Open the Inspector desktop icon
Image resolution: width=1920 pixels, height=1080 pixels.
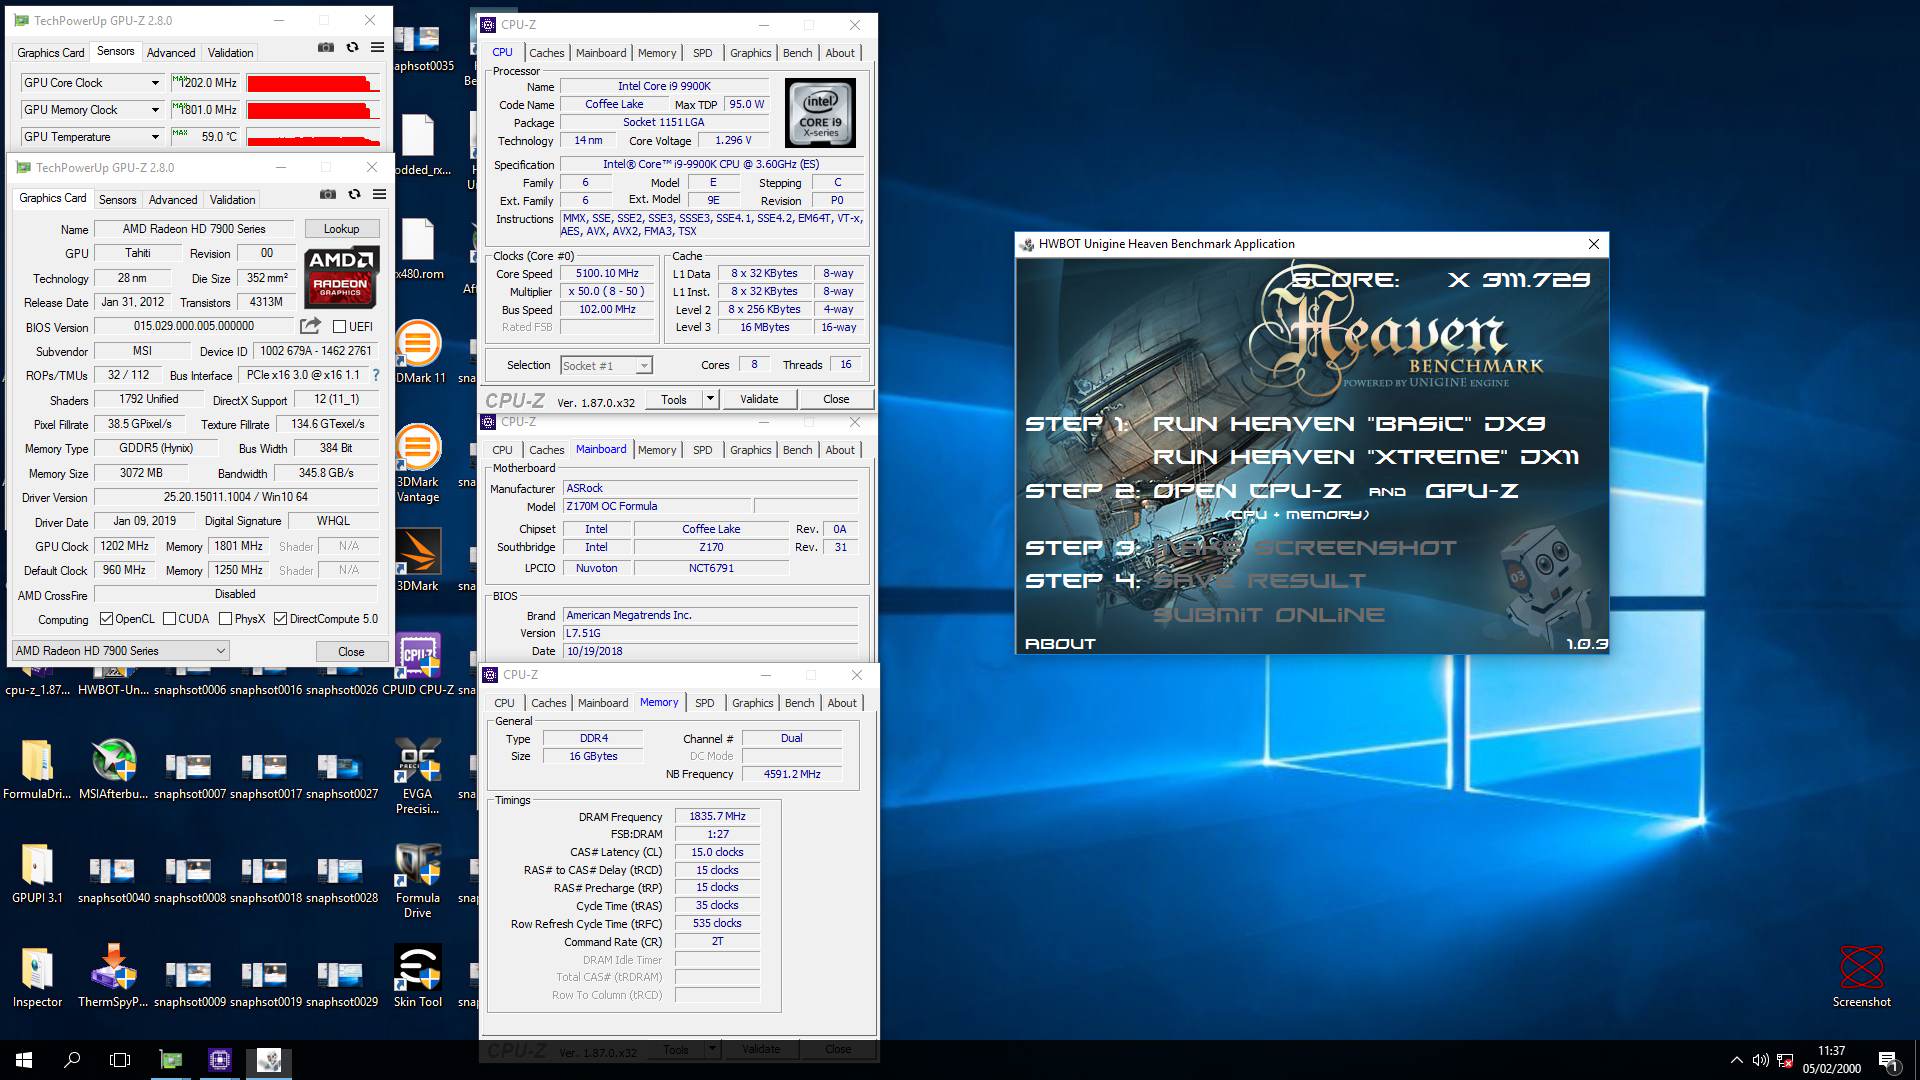[x=37, y=977]
